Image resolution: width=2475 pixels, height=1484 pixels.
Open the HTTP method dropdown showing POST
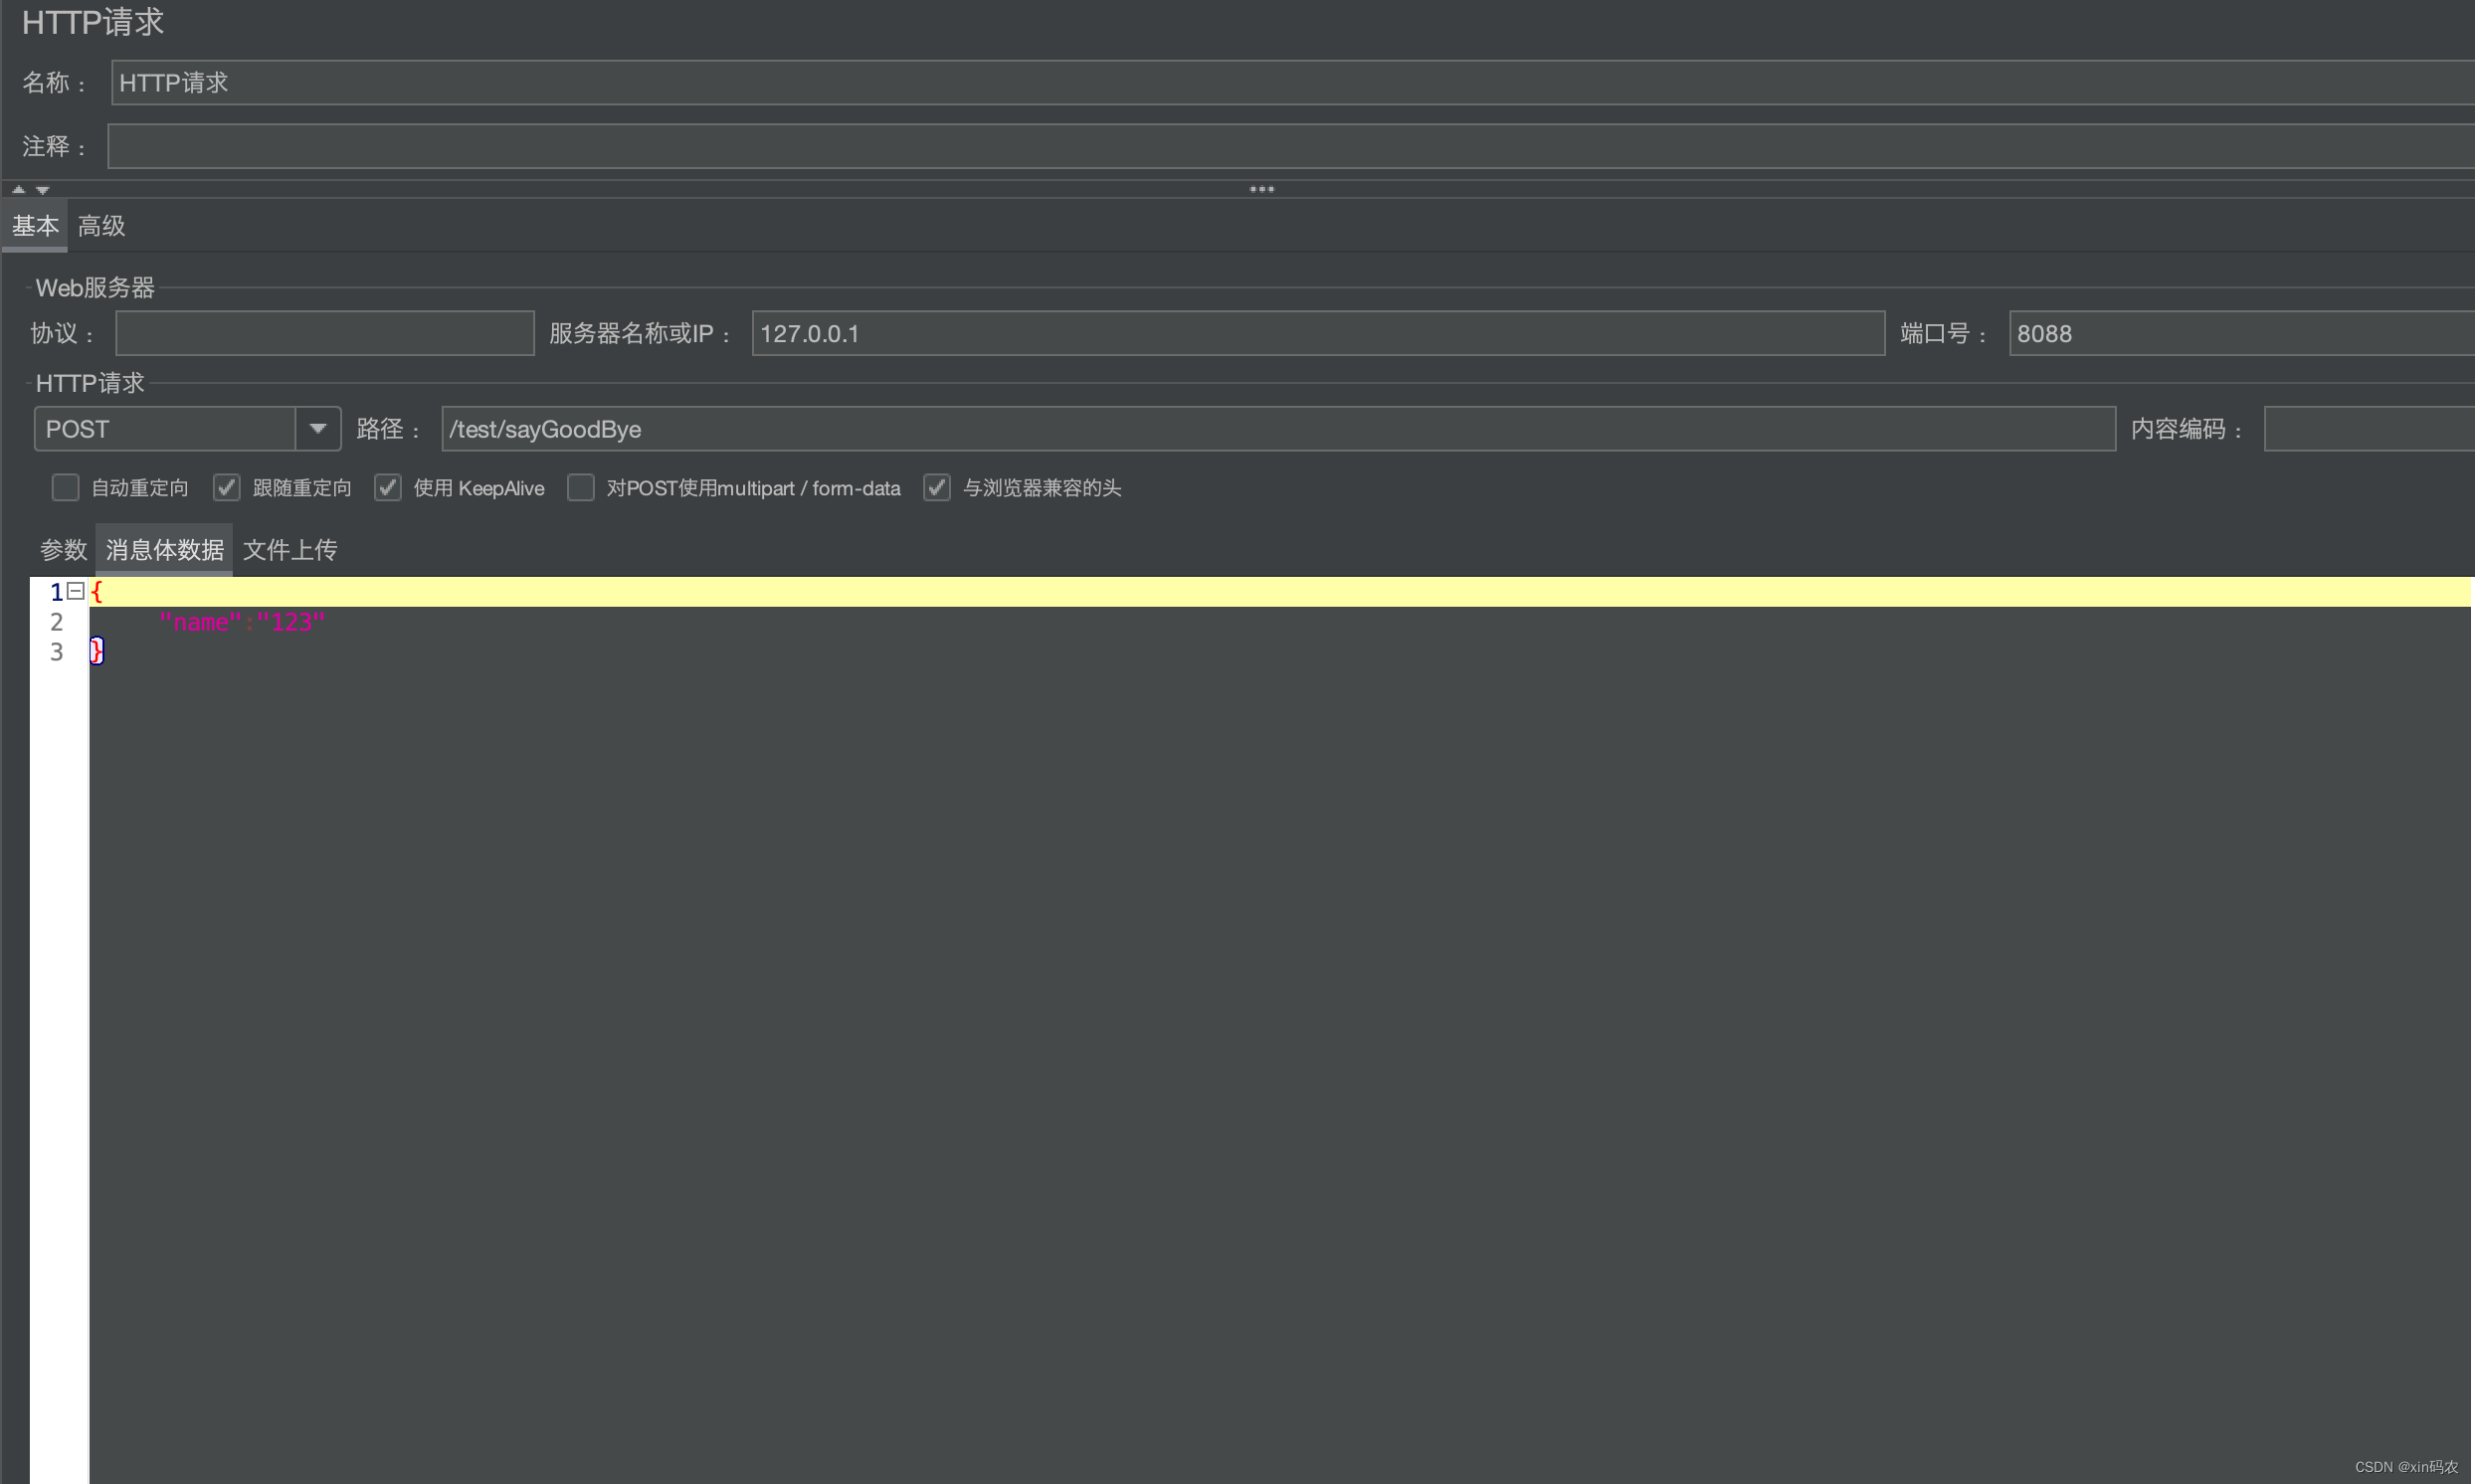(x=317, y=428)
